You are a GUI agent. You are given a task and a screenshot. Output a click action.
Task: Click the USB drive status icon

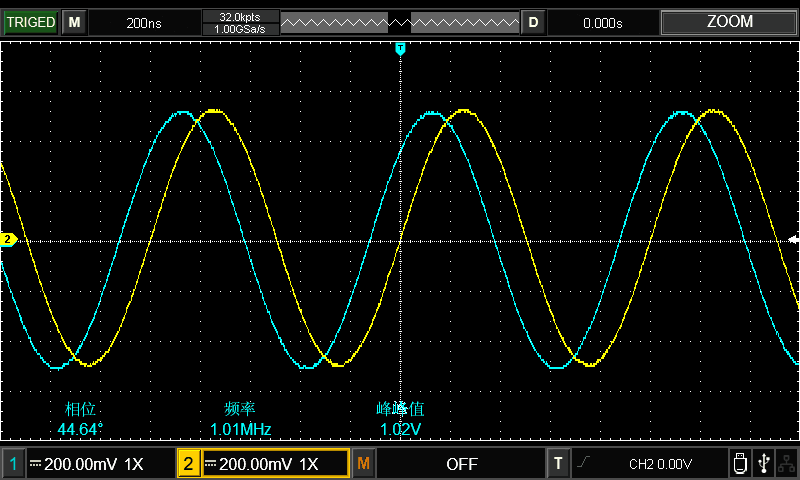pos(739,463)
